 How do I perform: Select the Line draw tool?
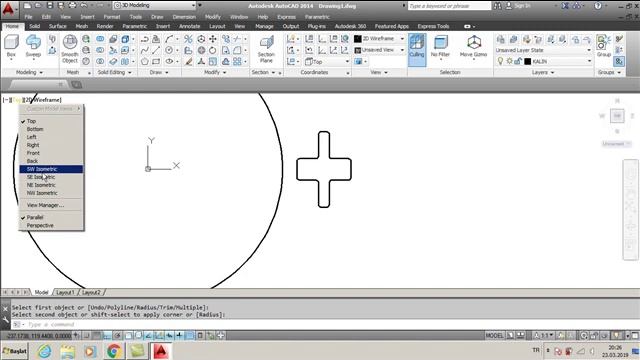click(156, 50)
